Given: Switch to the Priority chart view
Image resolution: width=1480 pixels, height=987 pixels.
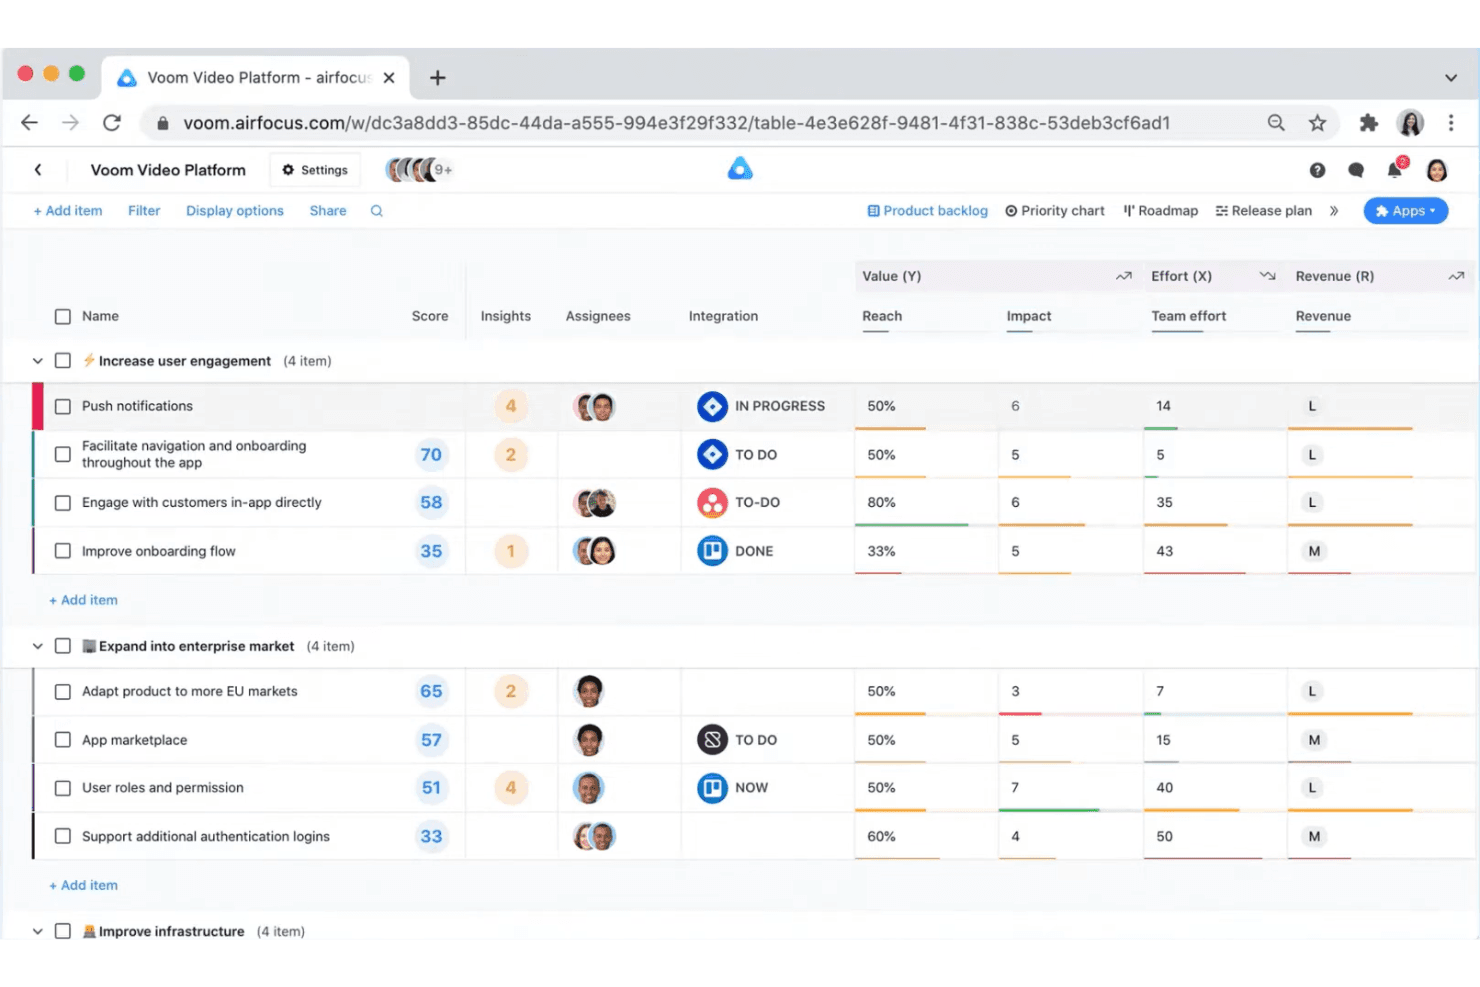Looking at the screenshot, I should point(1055,211).
